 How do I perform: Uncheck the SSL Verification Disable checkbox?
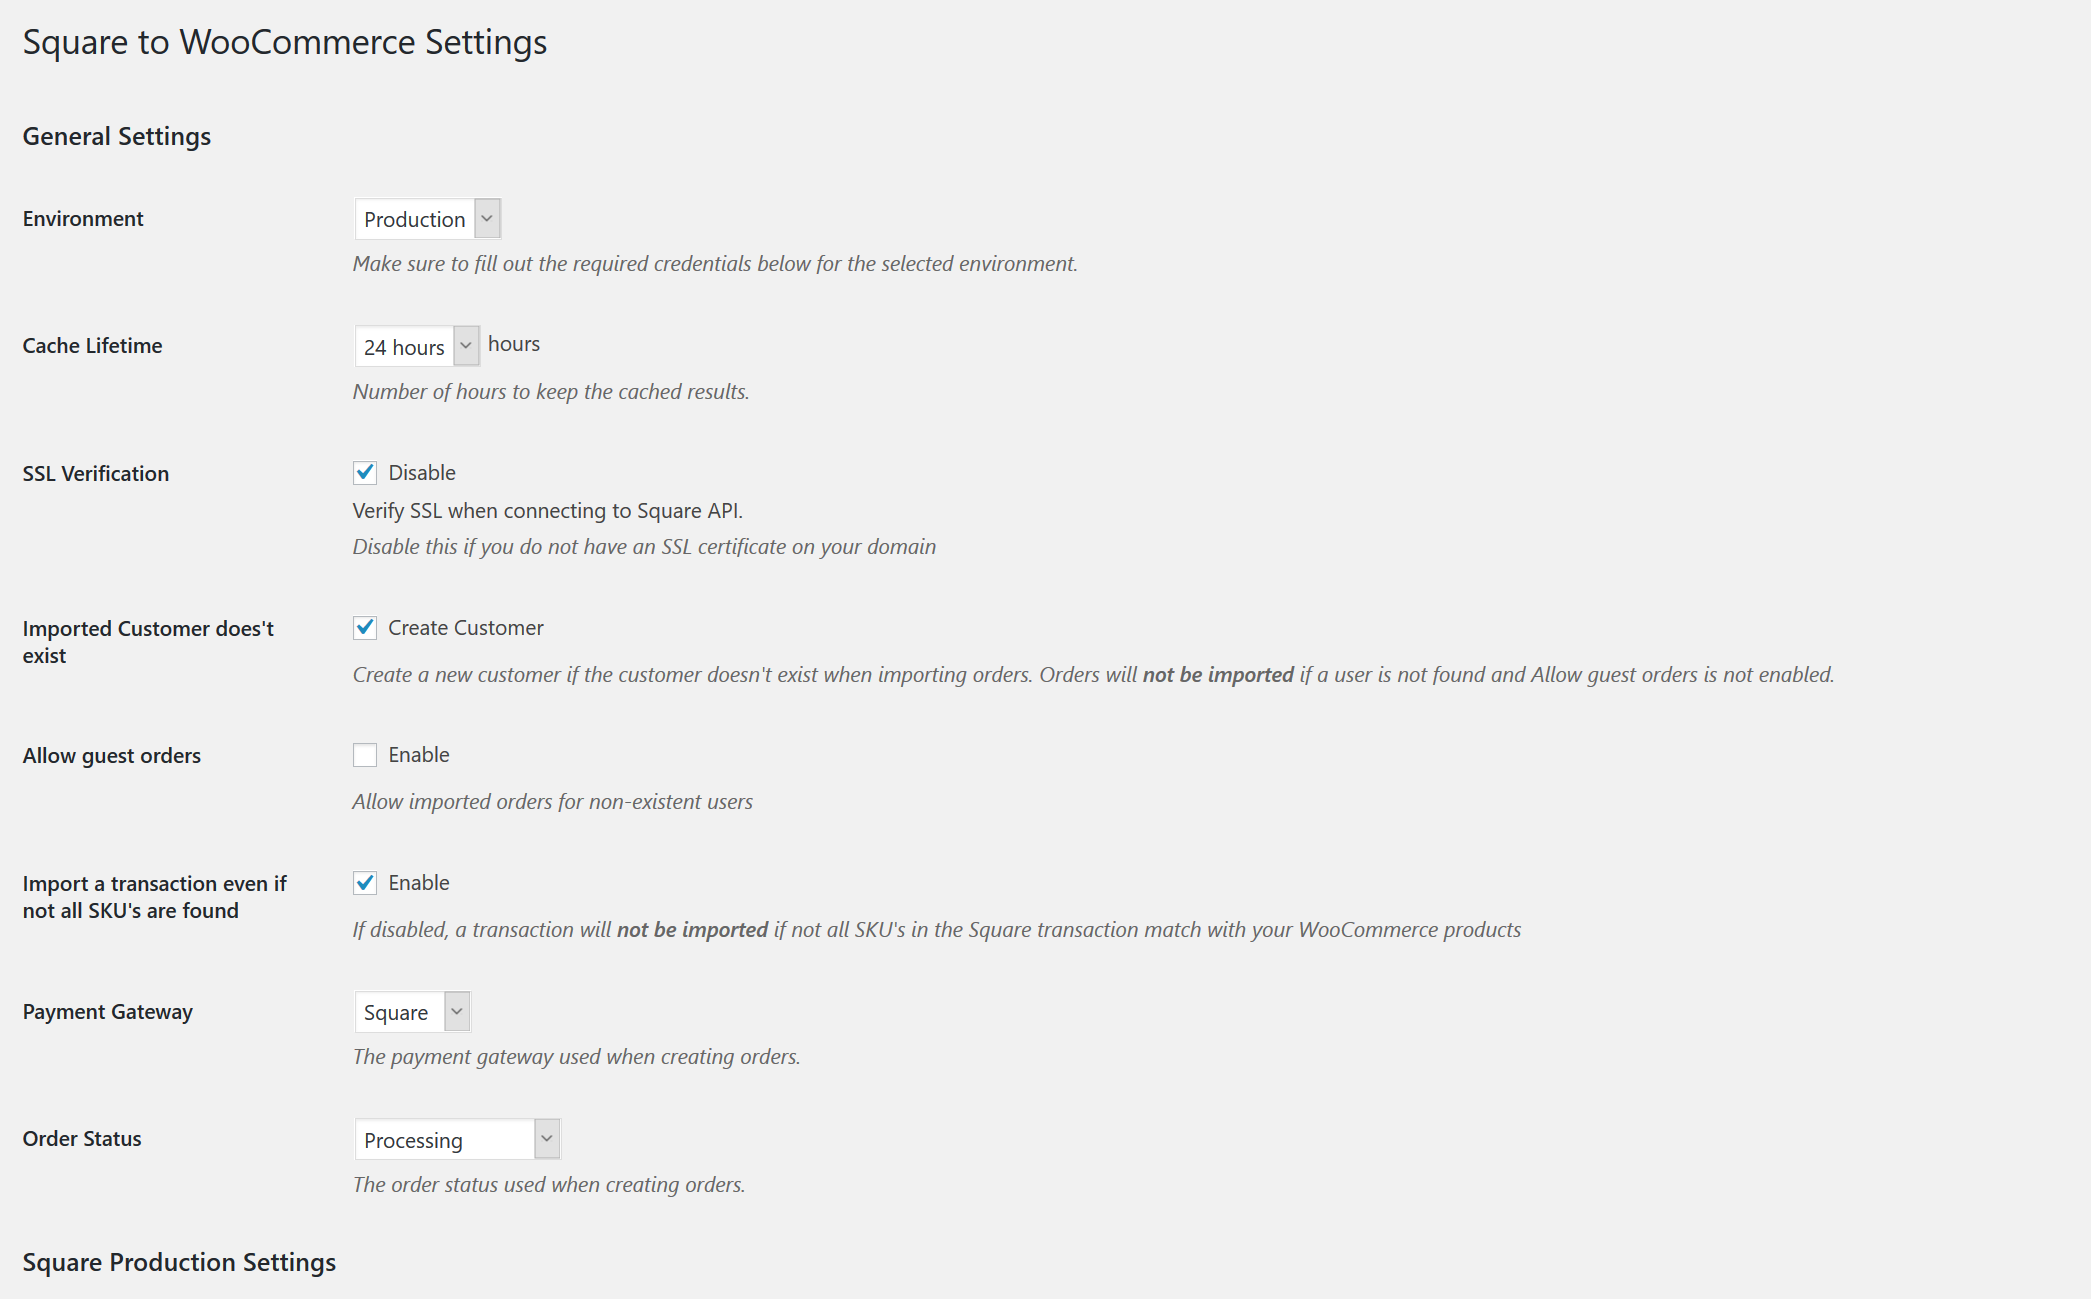tap(365, 473)
